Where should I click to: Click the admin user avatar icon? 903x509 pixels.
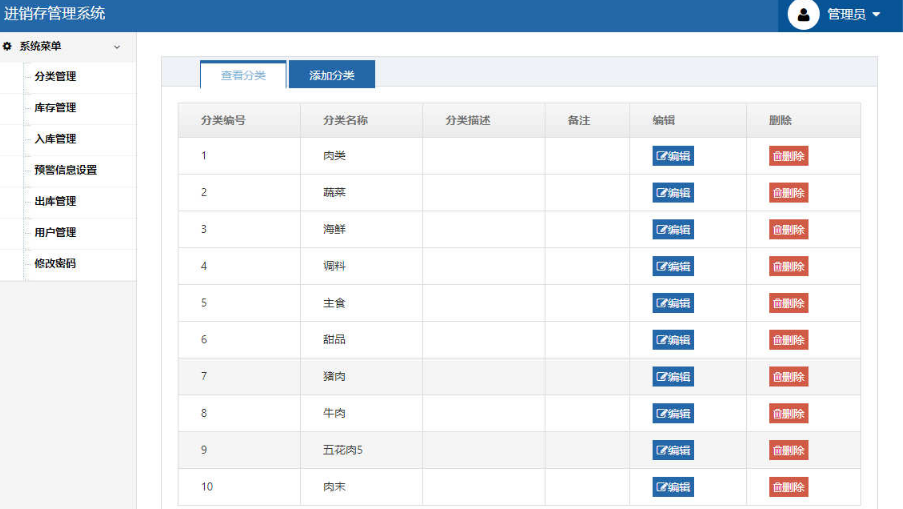click(803, 15)
